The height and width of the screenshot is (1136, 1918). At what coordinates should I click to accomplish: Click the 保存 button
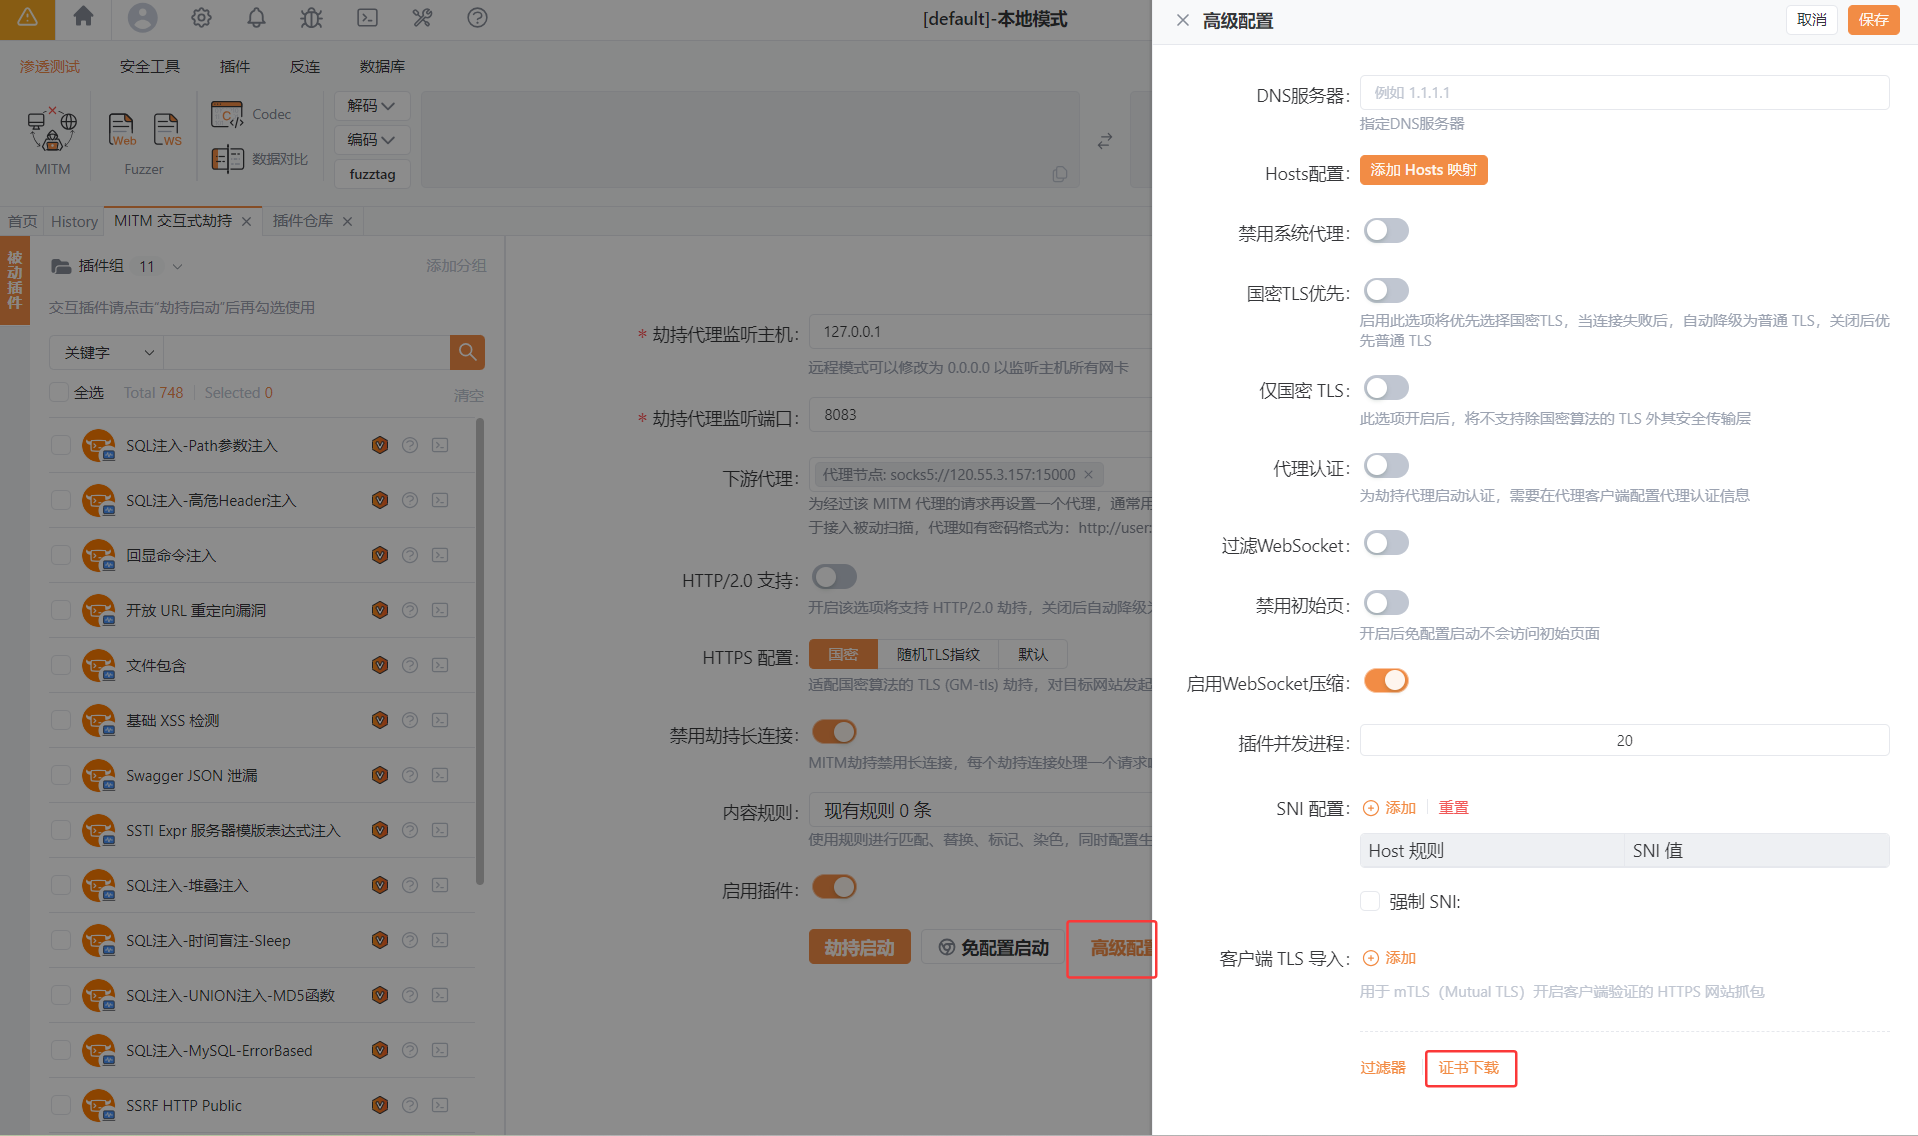[x=1873, y=20]
